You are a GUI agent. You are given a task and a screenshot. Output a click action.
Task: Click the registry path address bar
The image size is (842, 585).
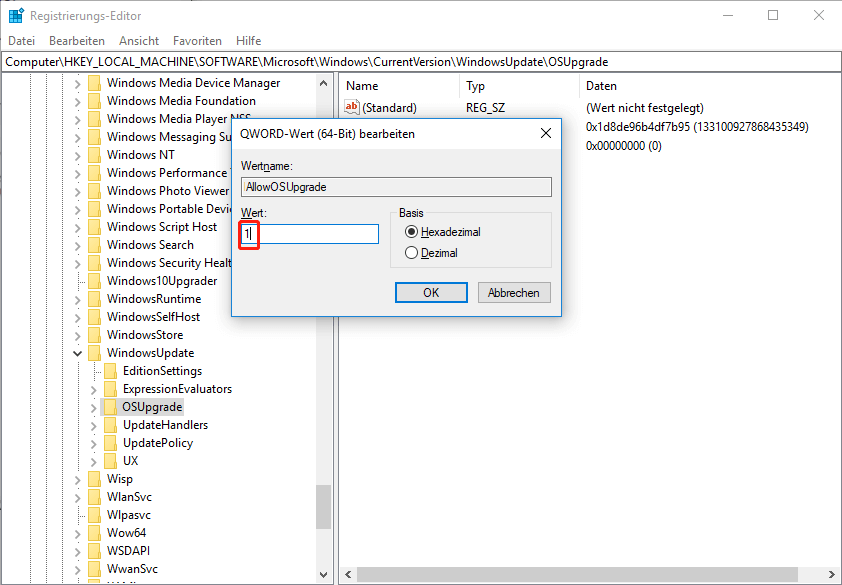coord(421,62)
